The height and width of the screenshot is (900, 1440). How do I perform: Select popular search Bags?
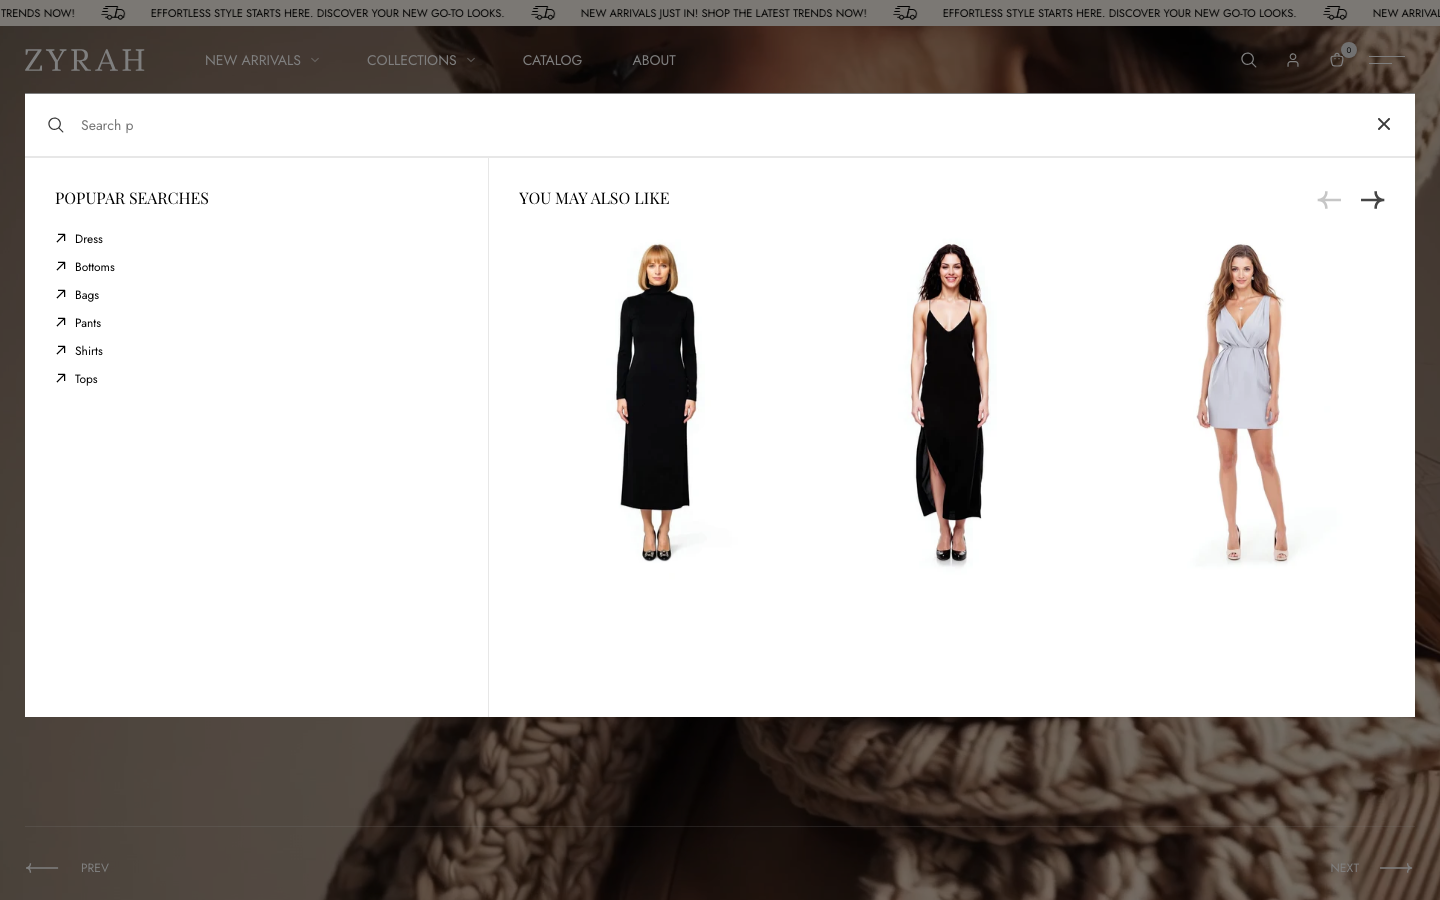[87, 295]
